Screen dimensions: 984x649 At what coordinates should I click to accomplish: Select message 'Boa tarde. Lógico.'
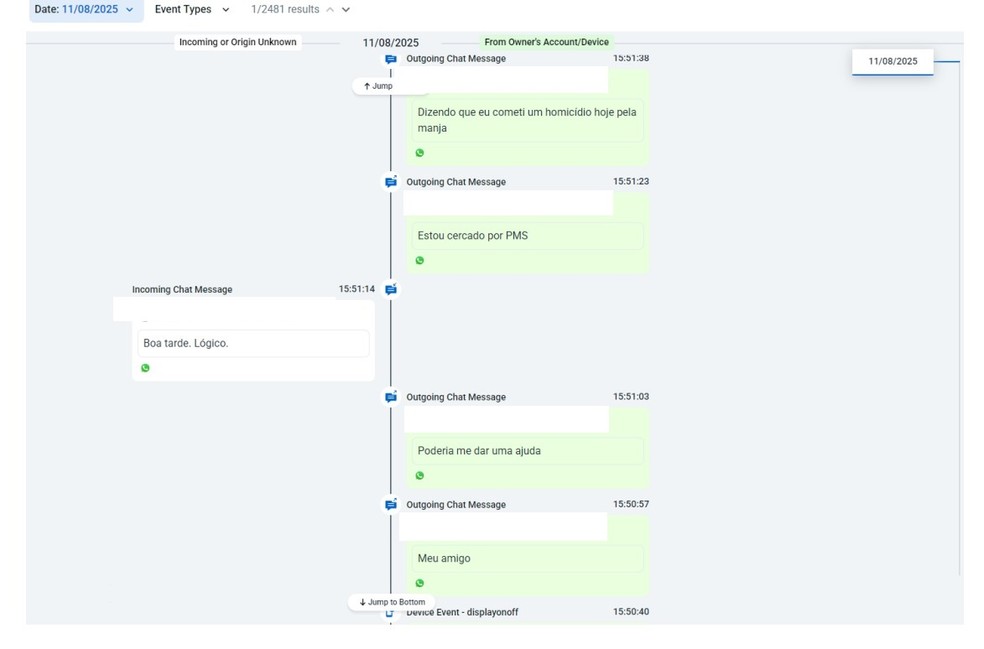(254, 343)
